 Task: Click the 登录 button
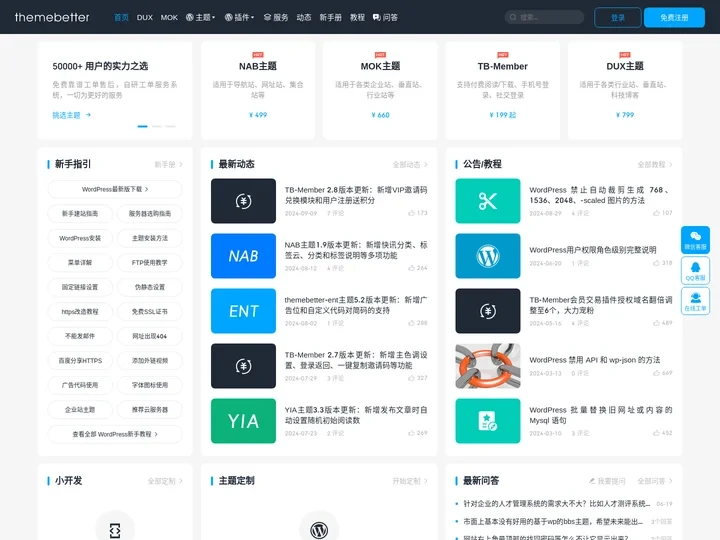(x=618, y=17)
